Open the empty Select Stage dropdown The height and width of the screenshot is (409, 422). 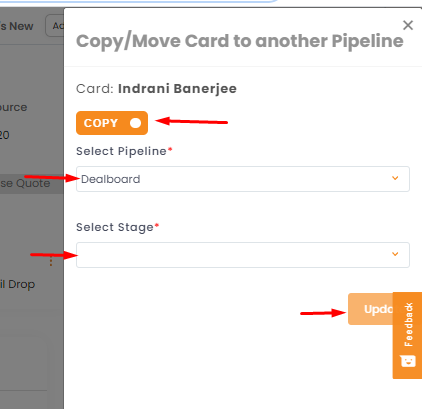pyautogui.click(x=243, y=255)
